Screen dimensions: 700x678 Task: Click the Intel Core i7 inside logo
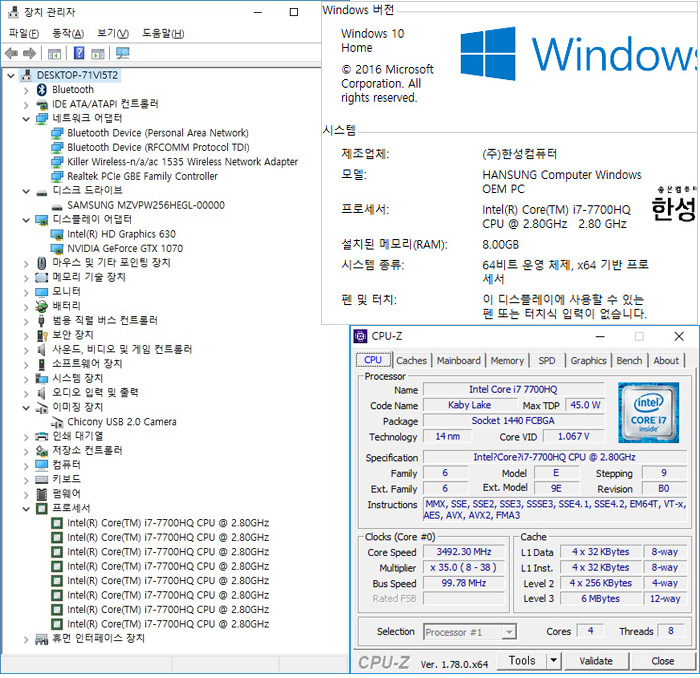648,412
